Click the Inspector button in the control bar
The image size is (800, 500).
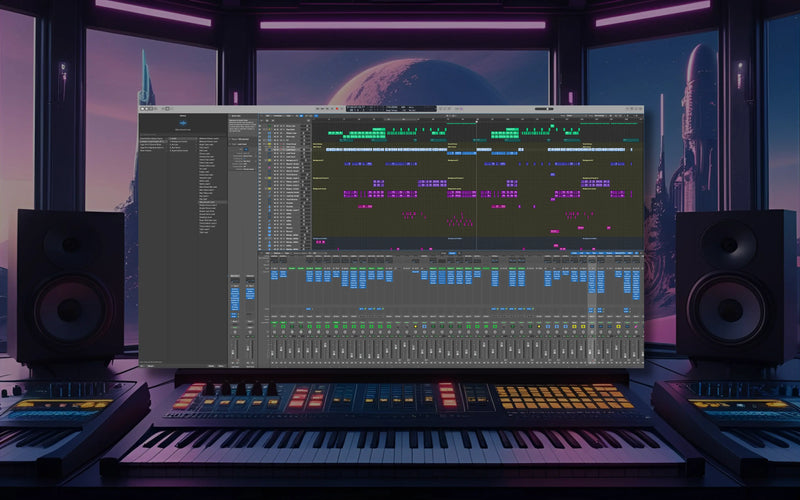pos(148,108)
